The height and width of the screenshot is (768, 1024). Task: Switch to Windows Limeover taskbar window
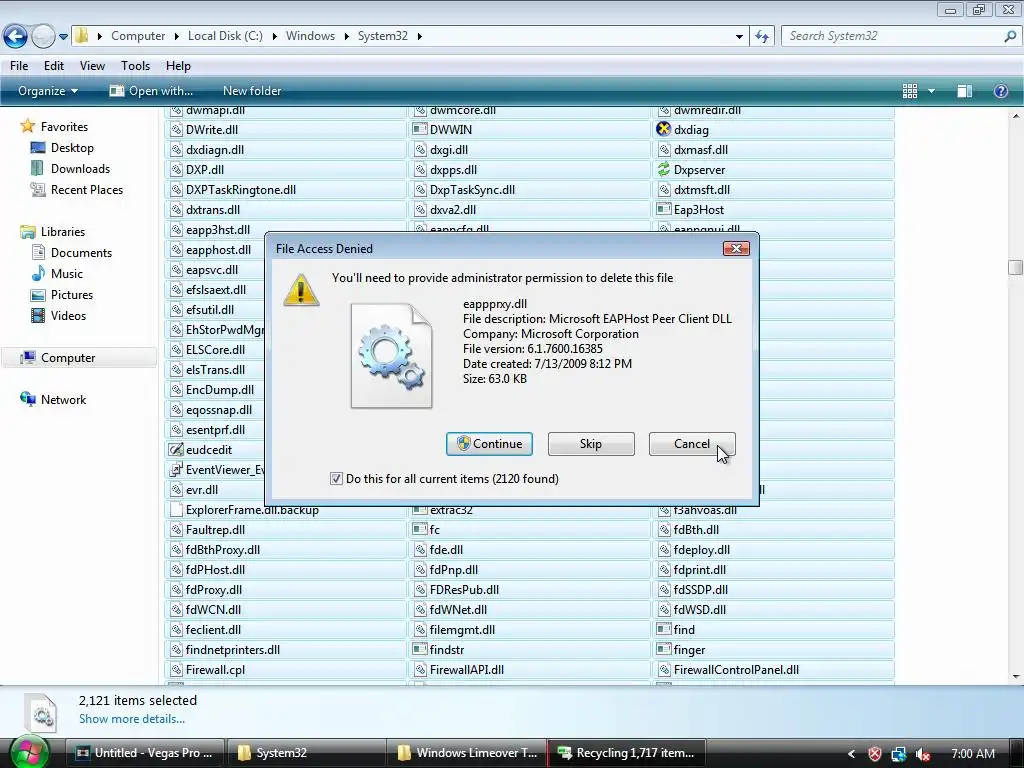pos(467,753)
